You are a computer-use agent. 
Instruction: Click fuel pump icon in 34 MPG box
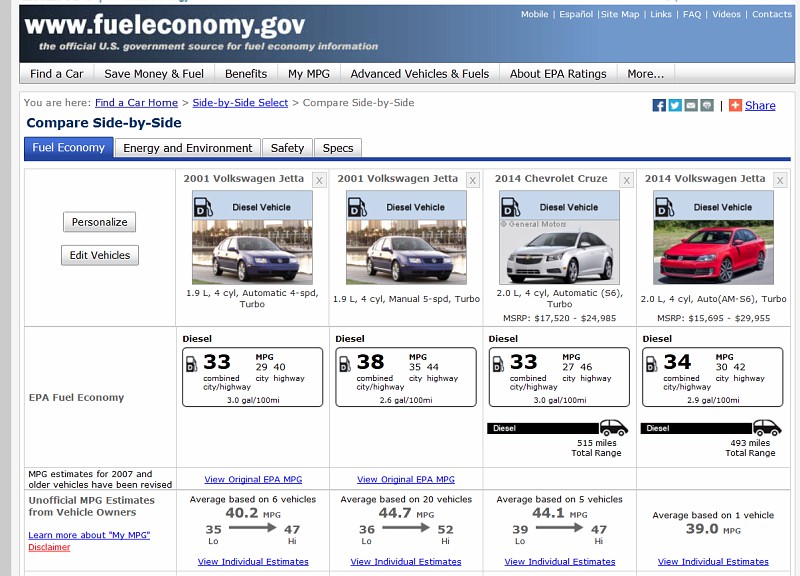point(652,364)
